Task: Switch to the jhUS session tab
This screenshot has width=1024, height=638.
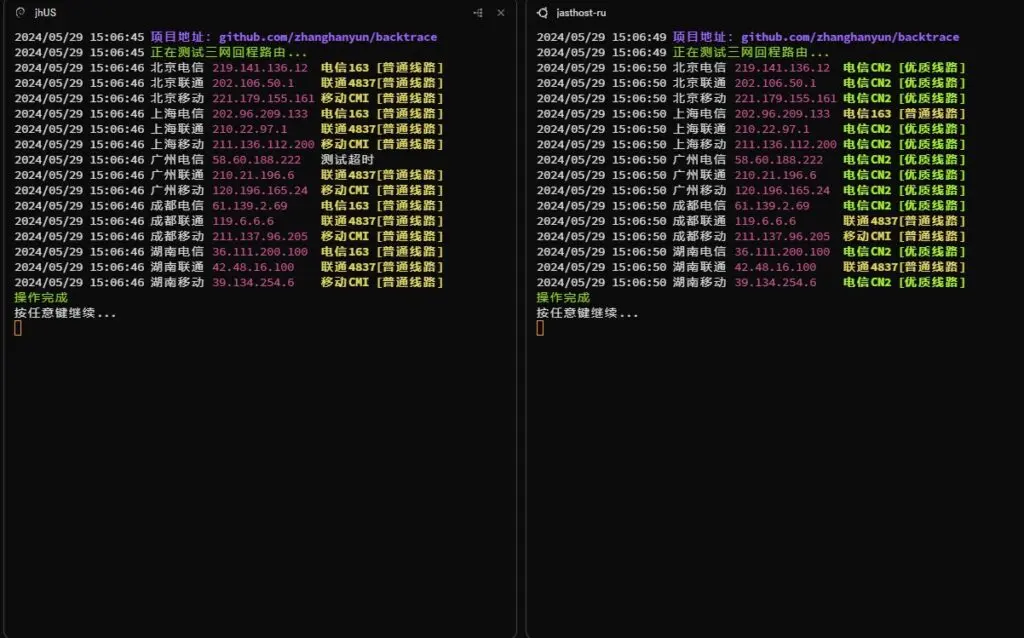Action: click(45, 13)
